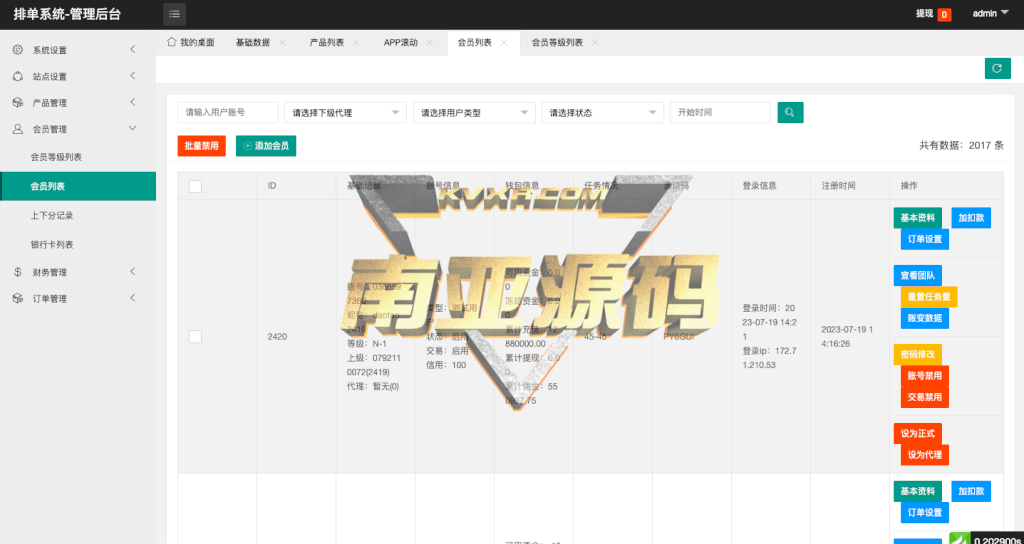Click 订单设置 for member 2420
The height and width of the screenshot is (544, 1024).
coord(925,239)
